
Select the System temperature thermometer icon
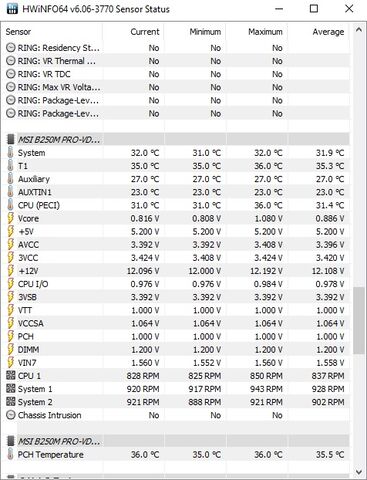tap(11, 153)
